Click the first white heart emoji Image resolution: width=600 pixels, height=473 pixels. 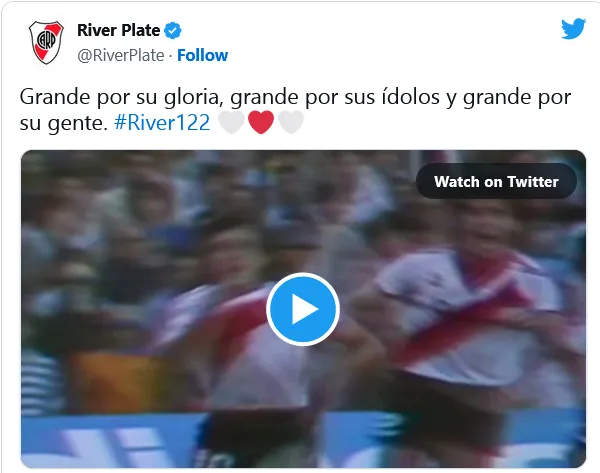pyautogui.click(x=232, y=122)
